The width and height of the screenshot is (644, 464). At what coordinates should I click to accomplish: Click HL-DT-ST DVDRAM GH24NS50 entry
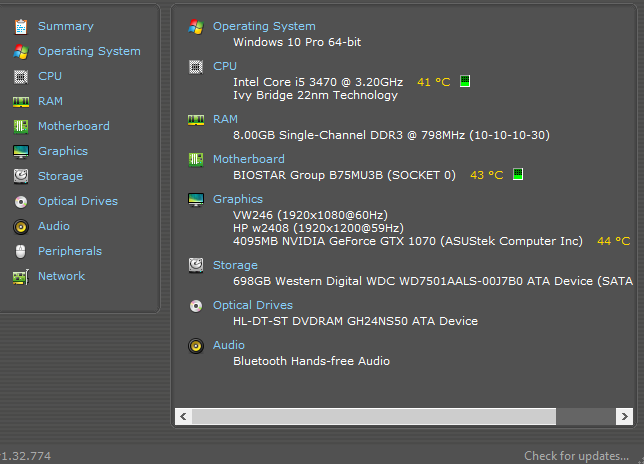[x=355, y=321]
